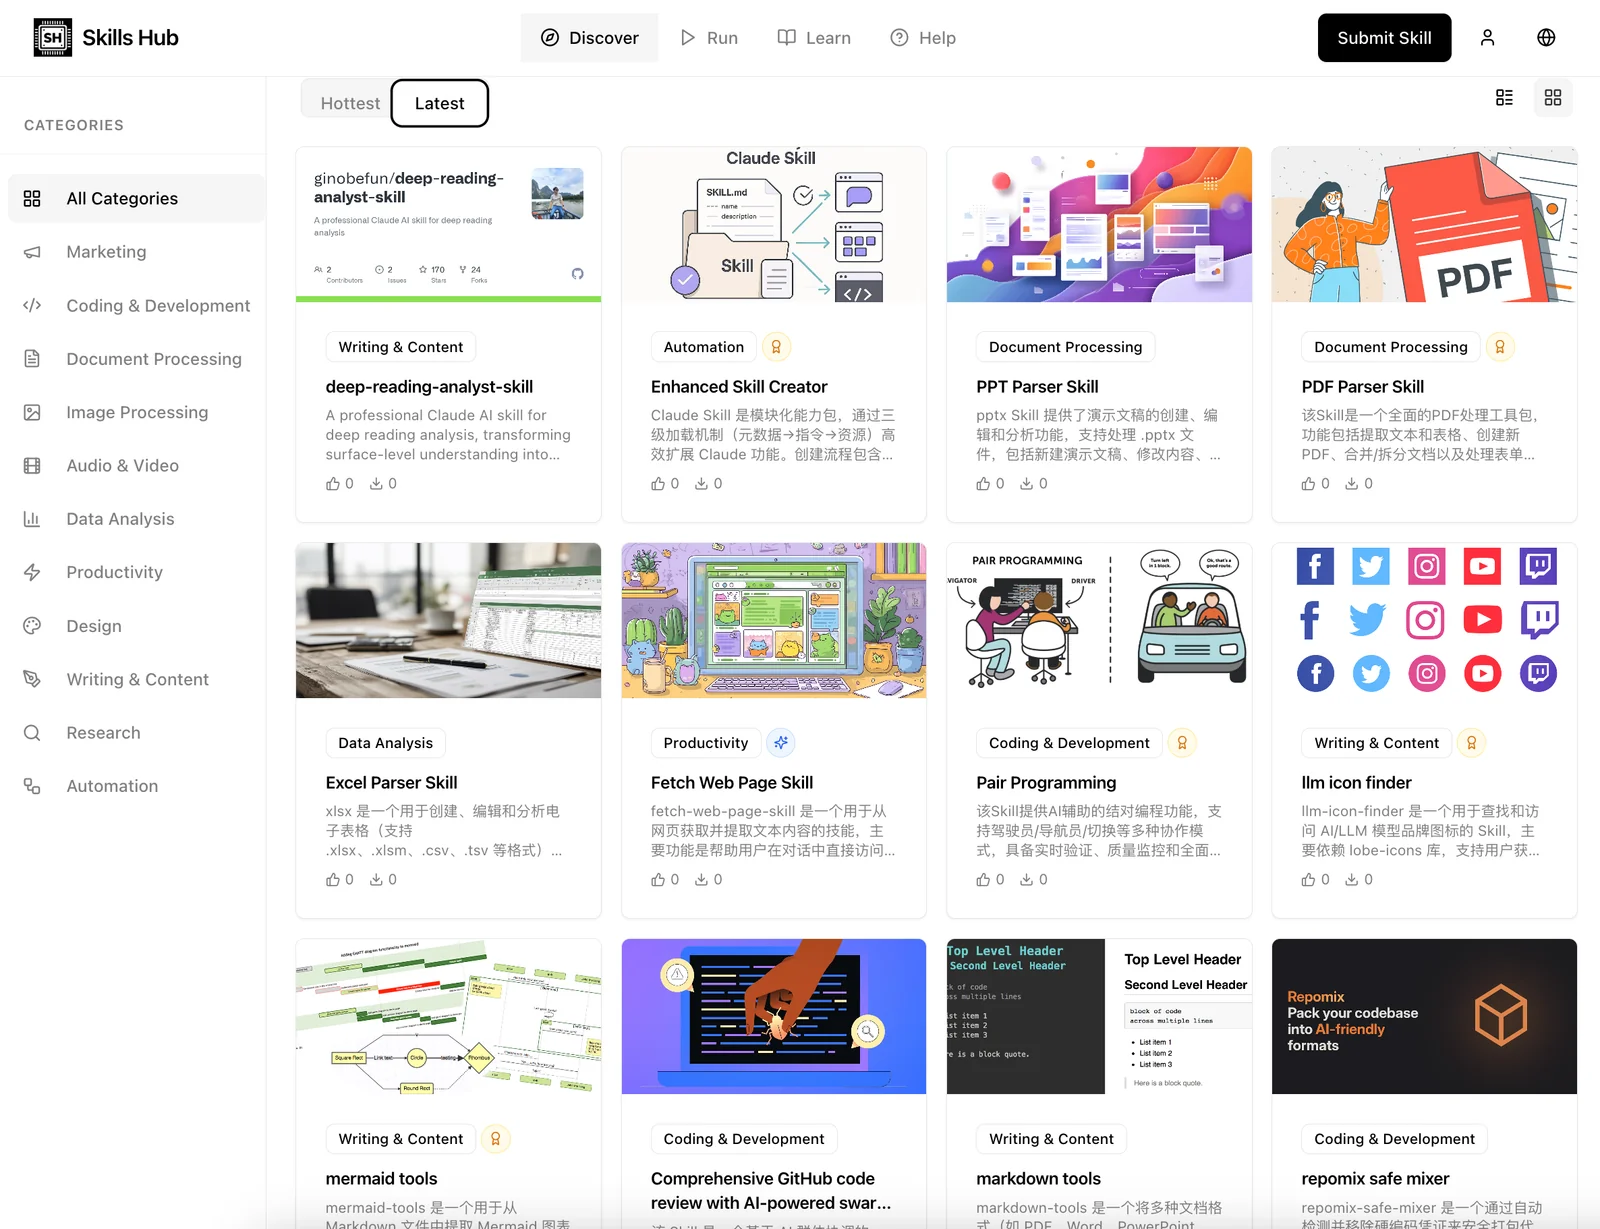Screen dimensions: 1600x1229
Task: Open the Learn page in navigation
Action: (x=814, y=38)
